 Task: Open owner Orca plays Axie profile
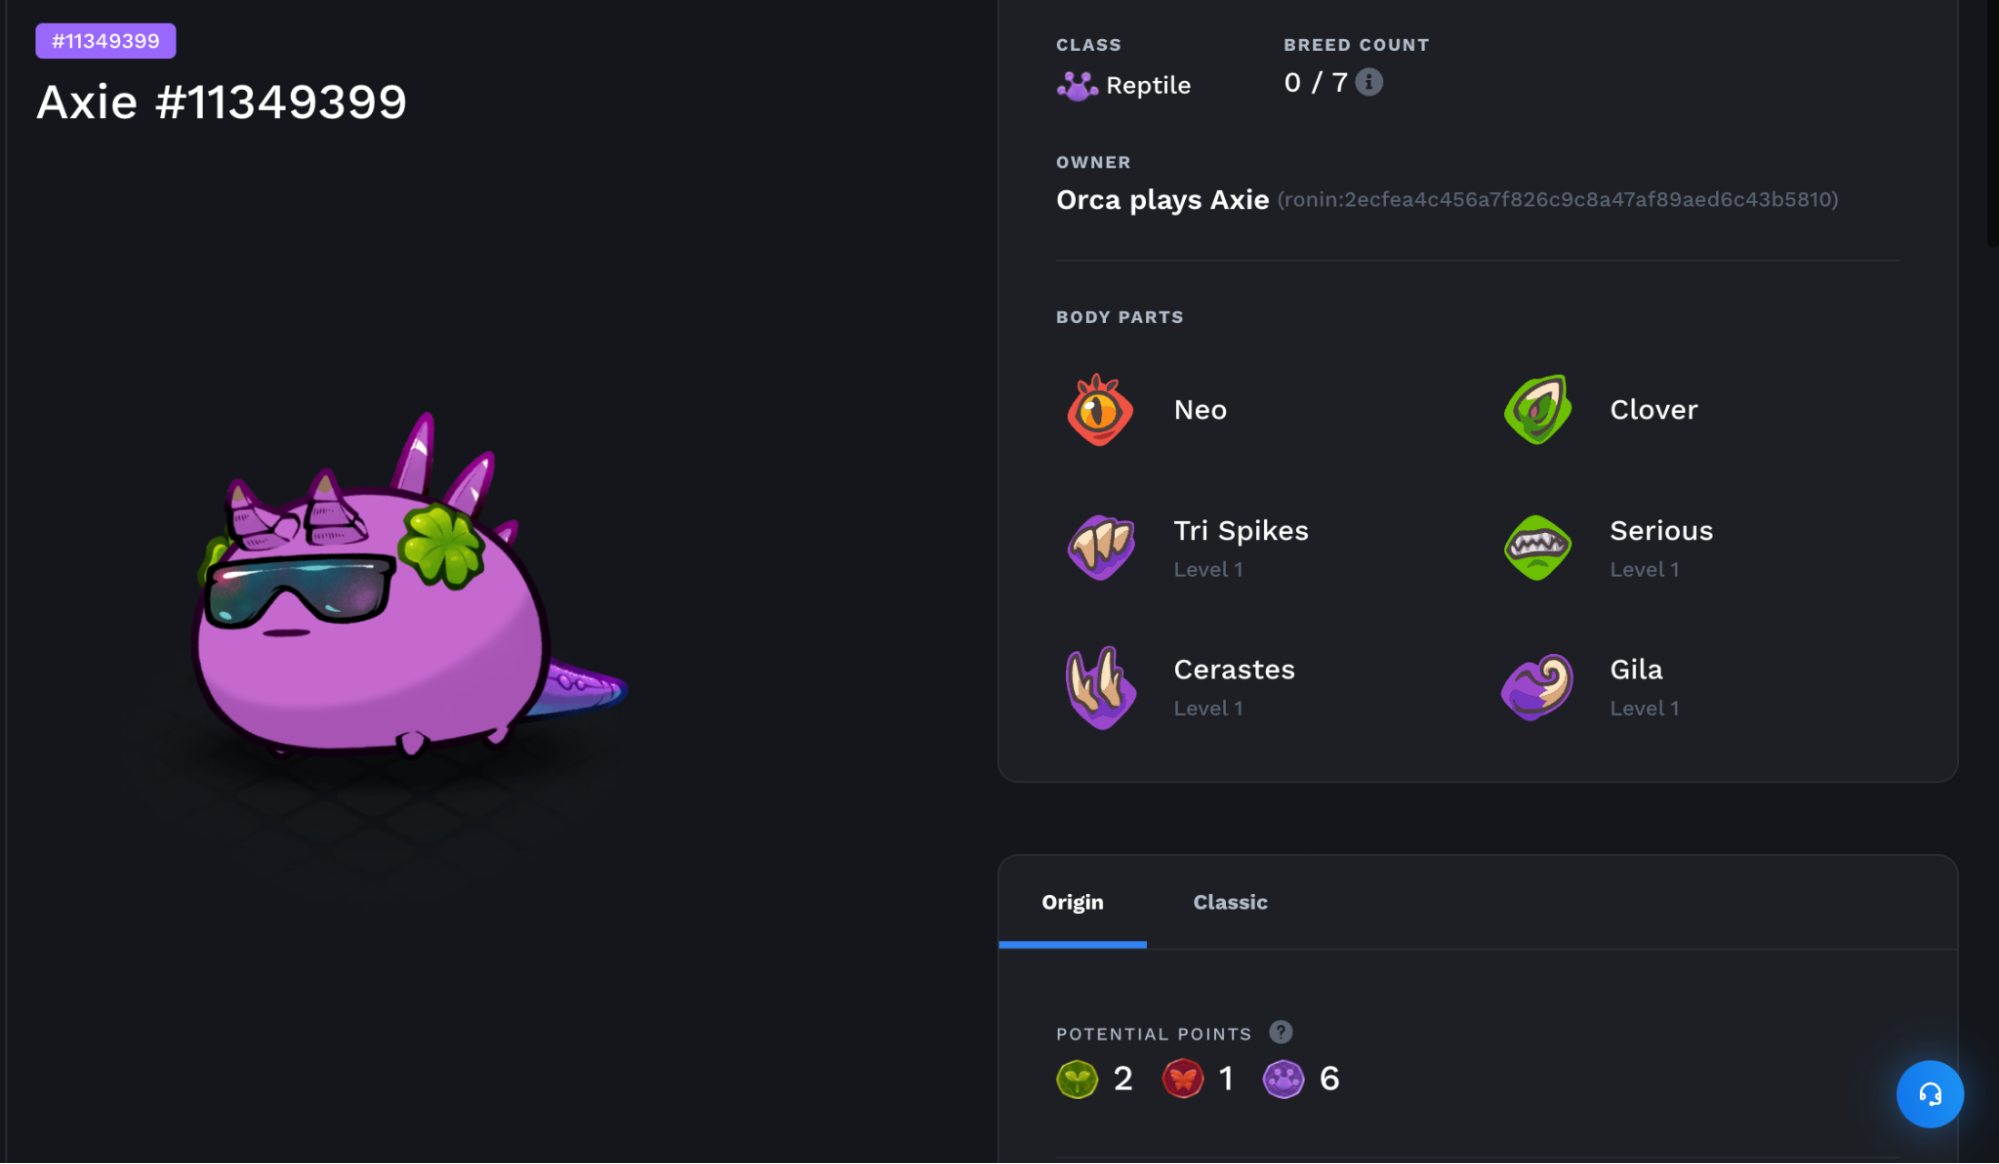pos(1162,200)
